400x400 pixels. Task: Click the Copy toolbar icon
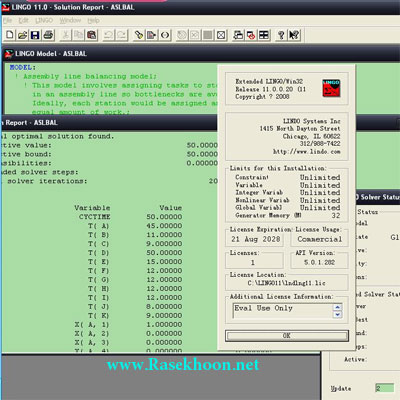pyautogui.click(x=79, y=35)
